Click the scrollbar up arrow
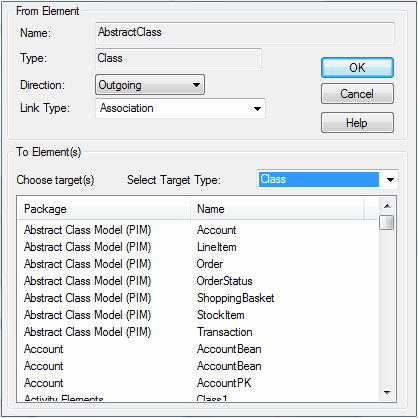 [x=387, y=206]
